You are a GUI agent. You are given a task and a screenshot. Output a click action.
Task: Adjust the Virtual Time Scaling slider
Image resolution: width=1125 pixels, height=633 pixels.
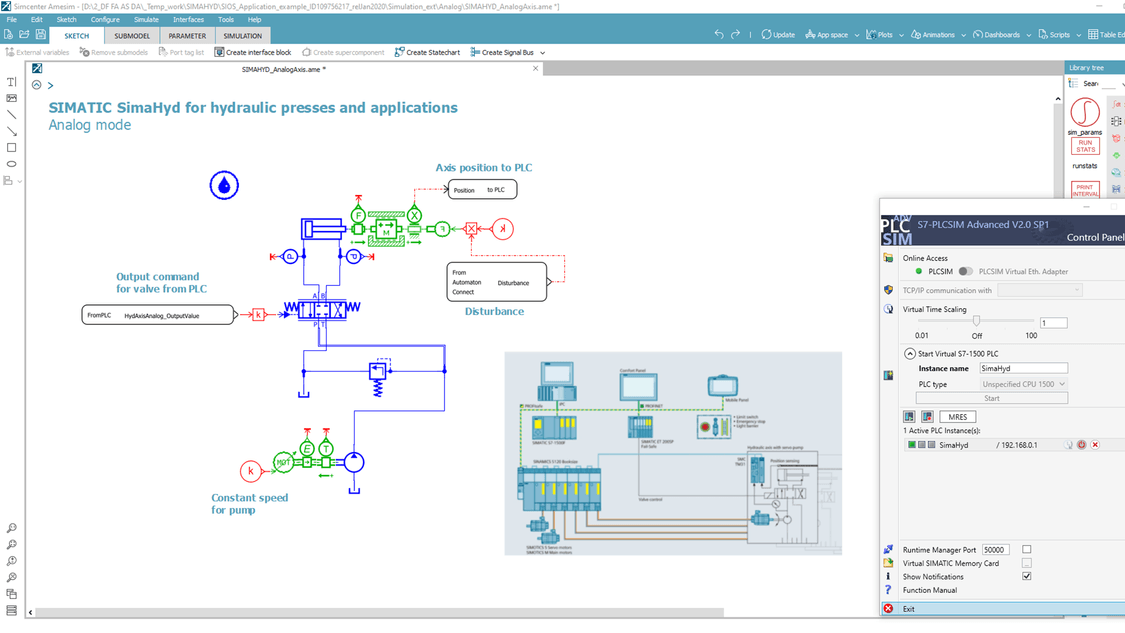tap(976, 320)
